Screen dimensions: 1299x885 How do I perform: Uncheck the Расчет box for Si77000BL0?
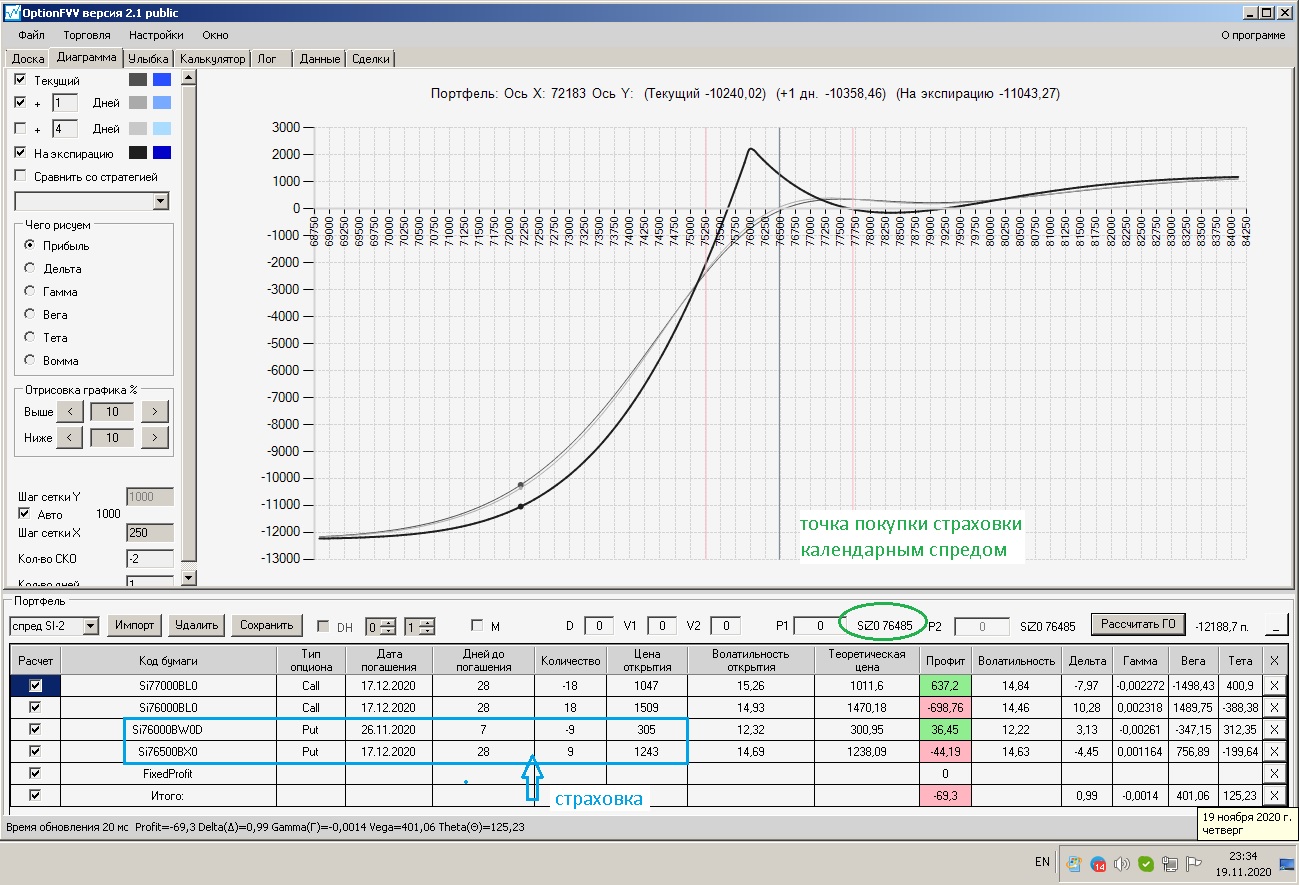pos(36,686)
